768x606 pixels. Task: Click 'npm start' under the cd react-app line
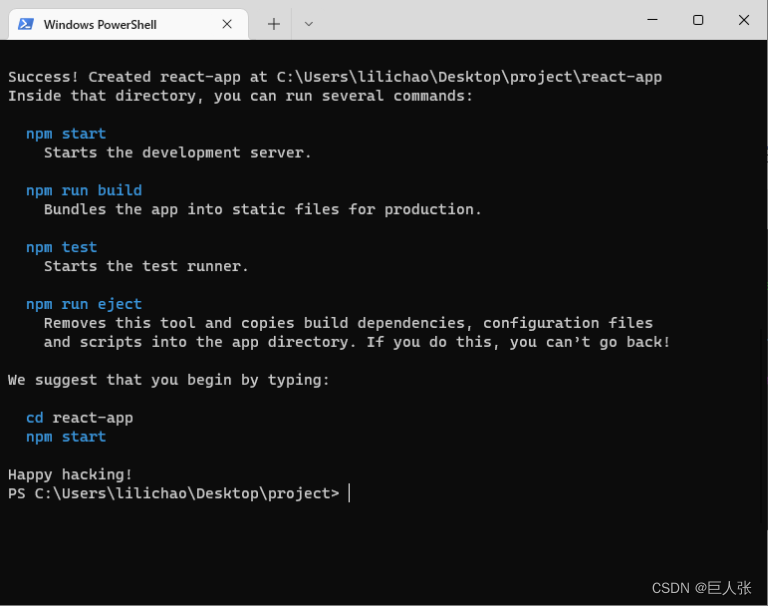[x=66, y=436]
